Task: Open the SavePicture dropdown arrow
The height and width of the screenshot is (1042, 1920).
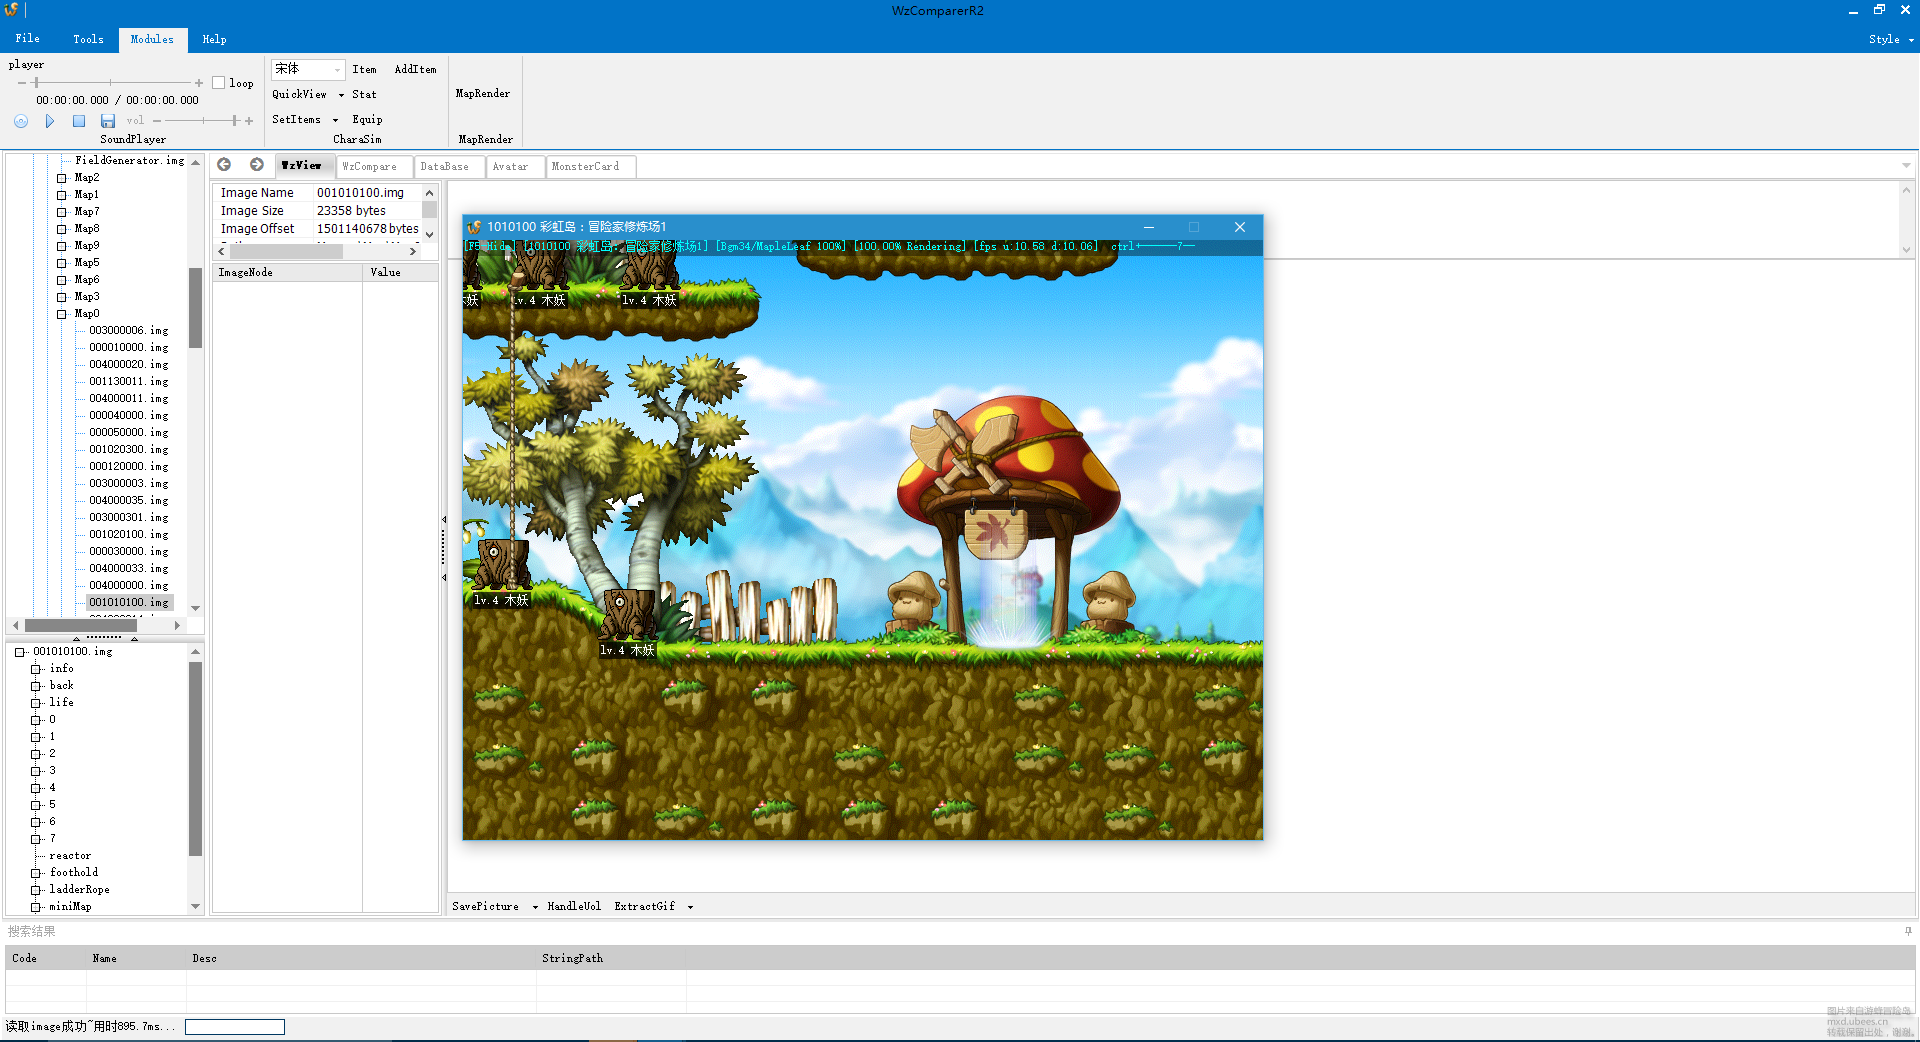Action: pos(535,907)
